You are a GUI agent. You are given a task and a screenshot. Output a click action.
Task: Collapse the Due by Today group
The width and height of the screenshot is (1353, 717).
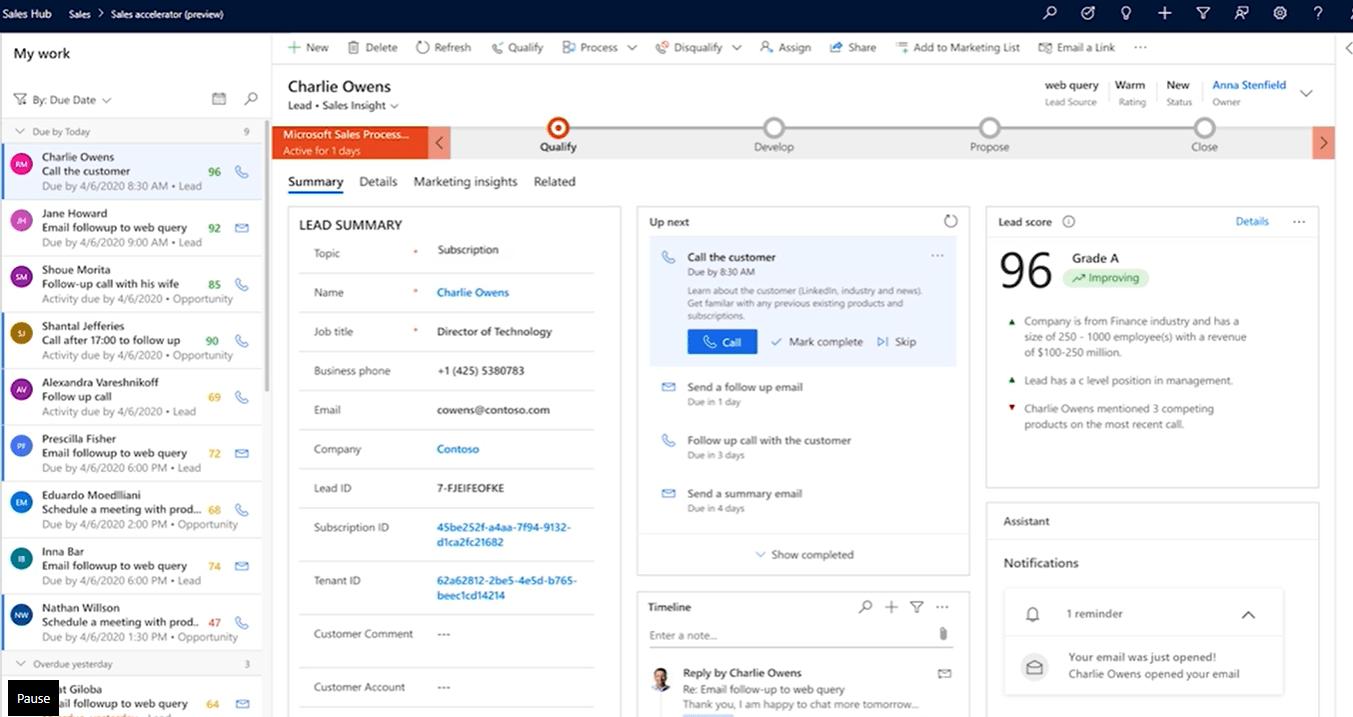[20, 132]
